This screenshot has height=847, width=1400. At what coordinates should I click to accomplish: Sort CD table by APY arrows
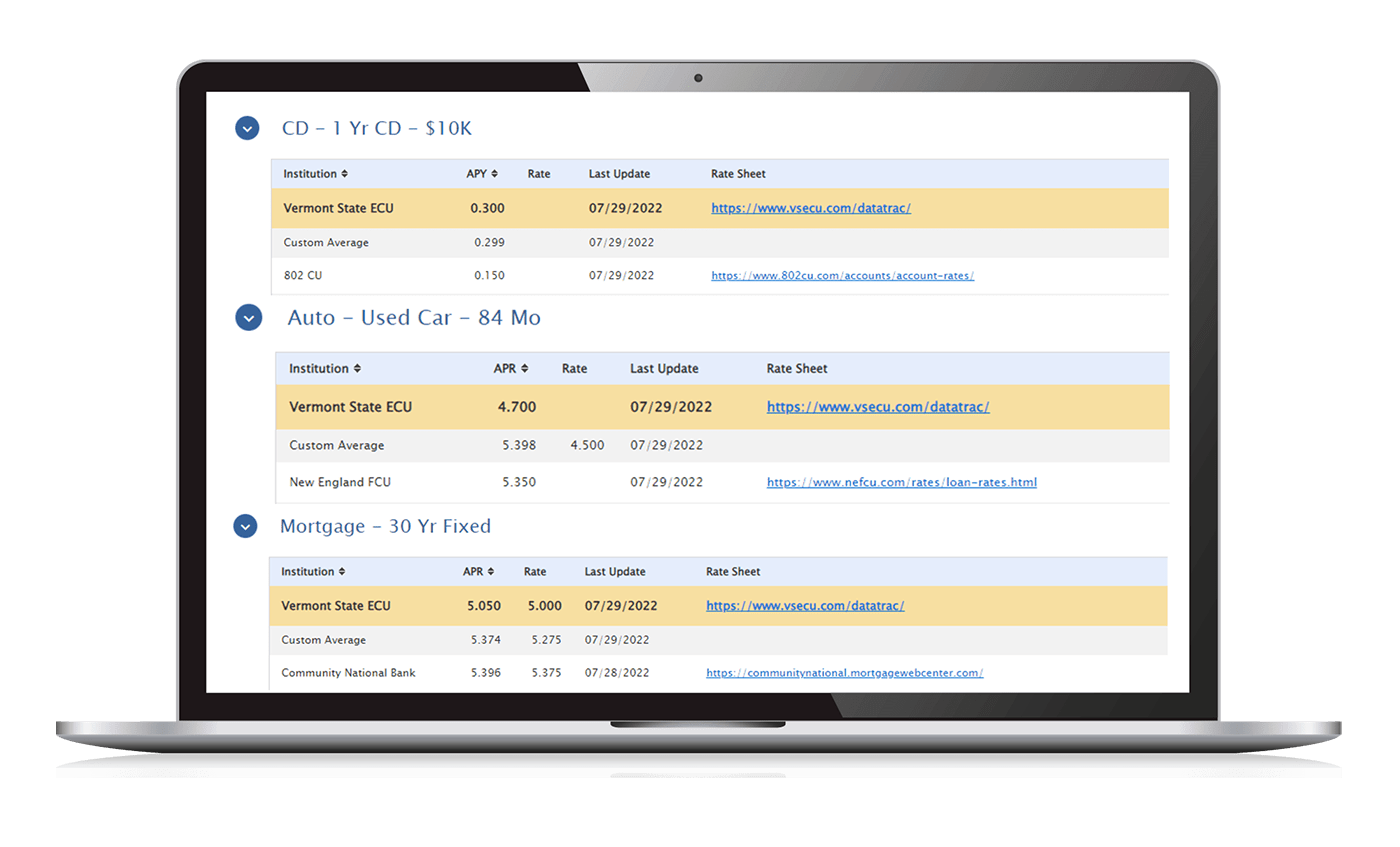coord(494,174)
